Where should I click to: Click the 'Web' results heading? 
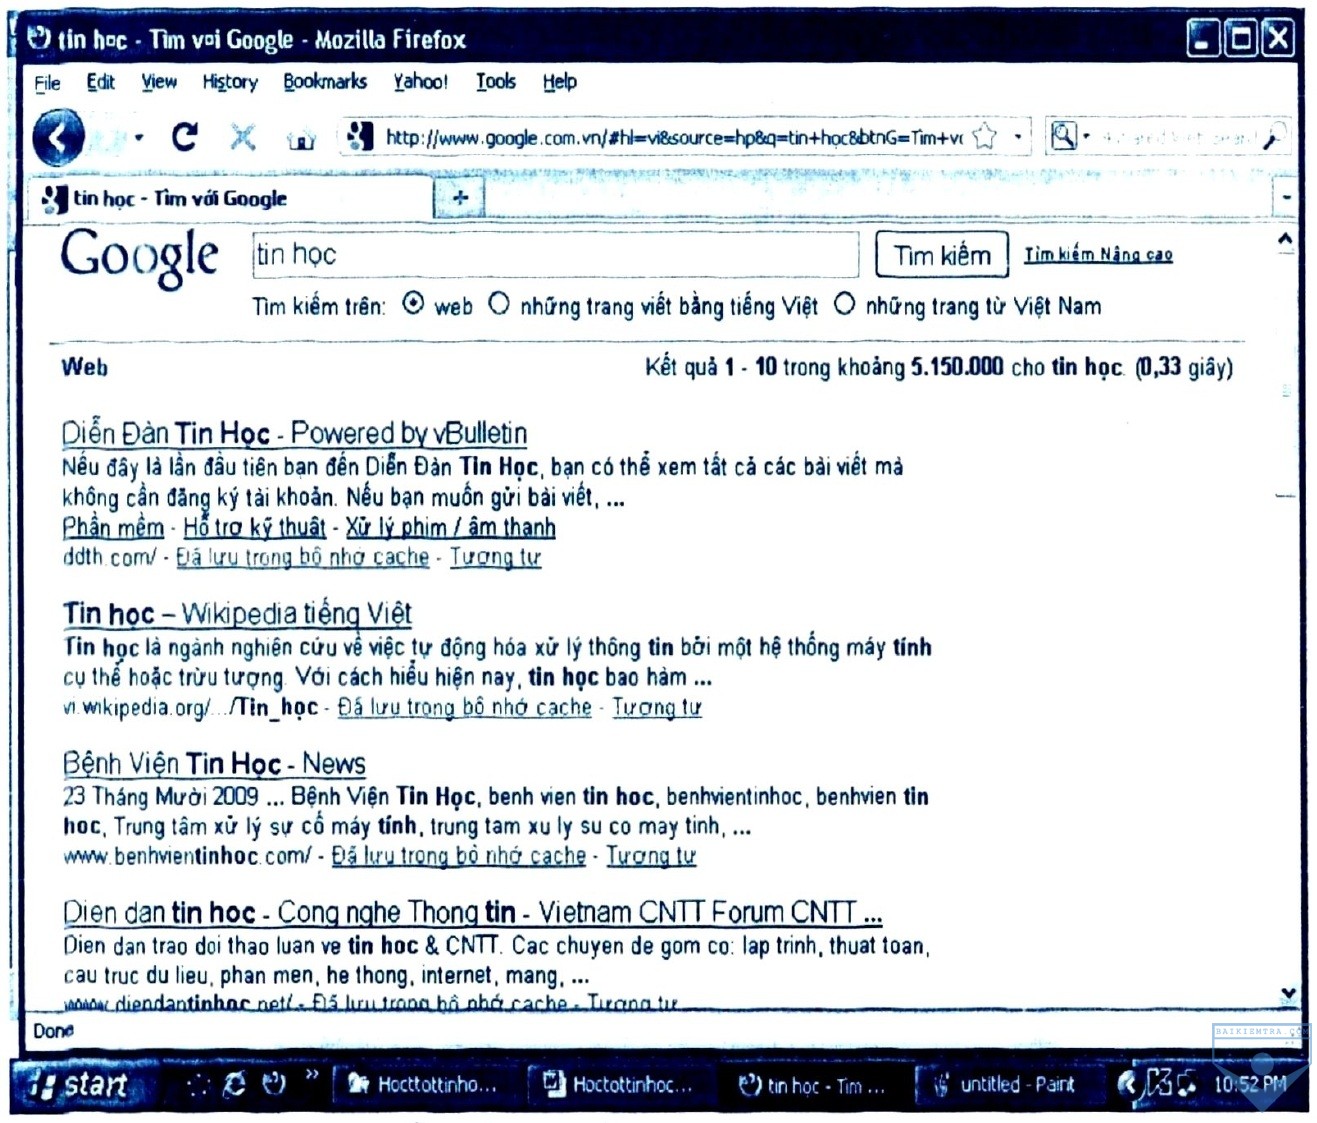85,368
